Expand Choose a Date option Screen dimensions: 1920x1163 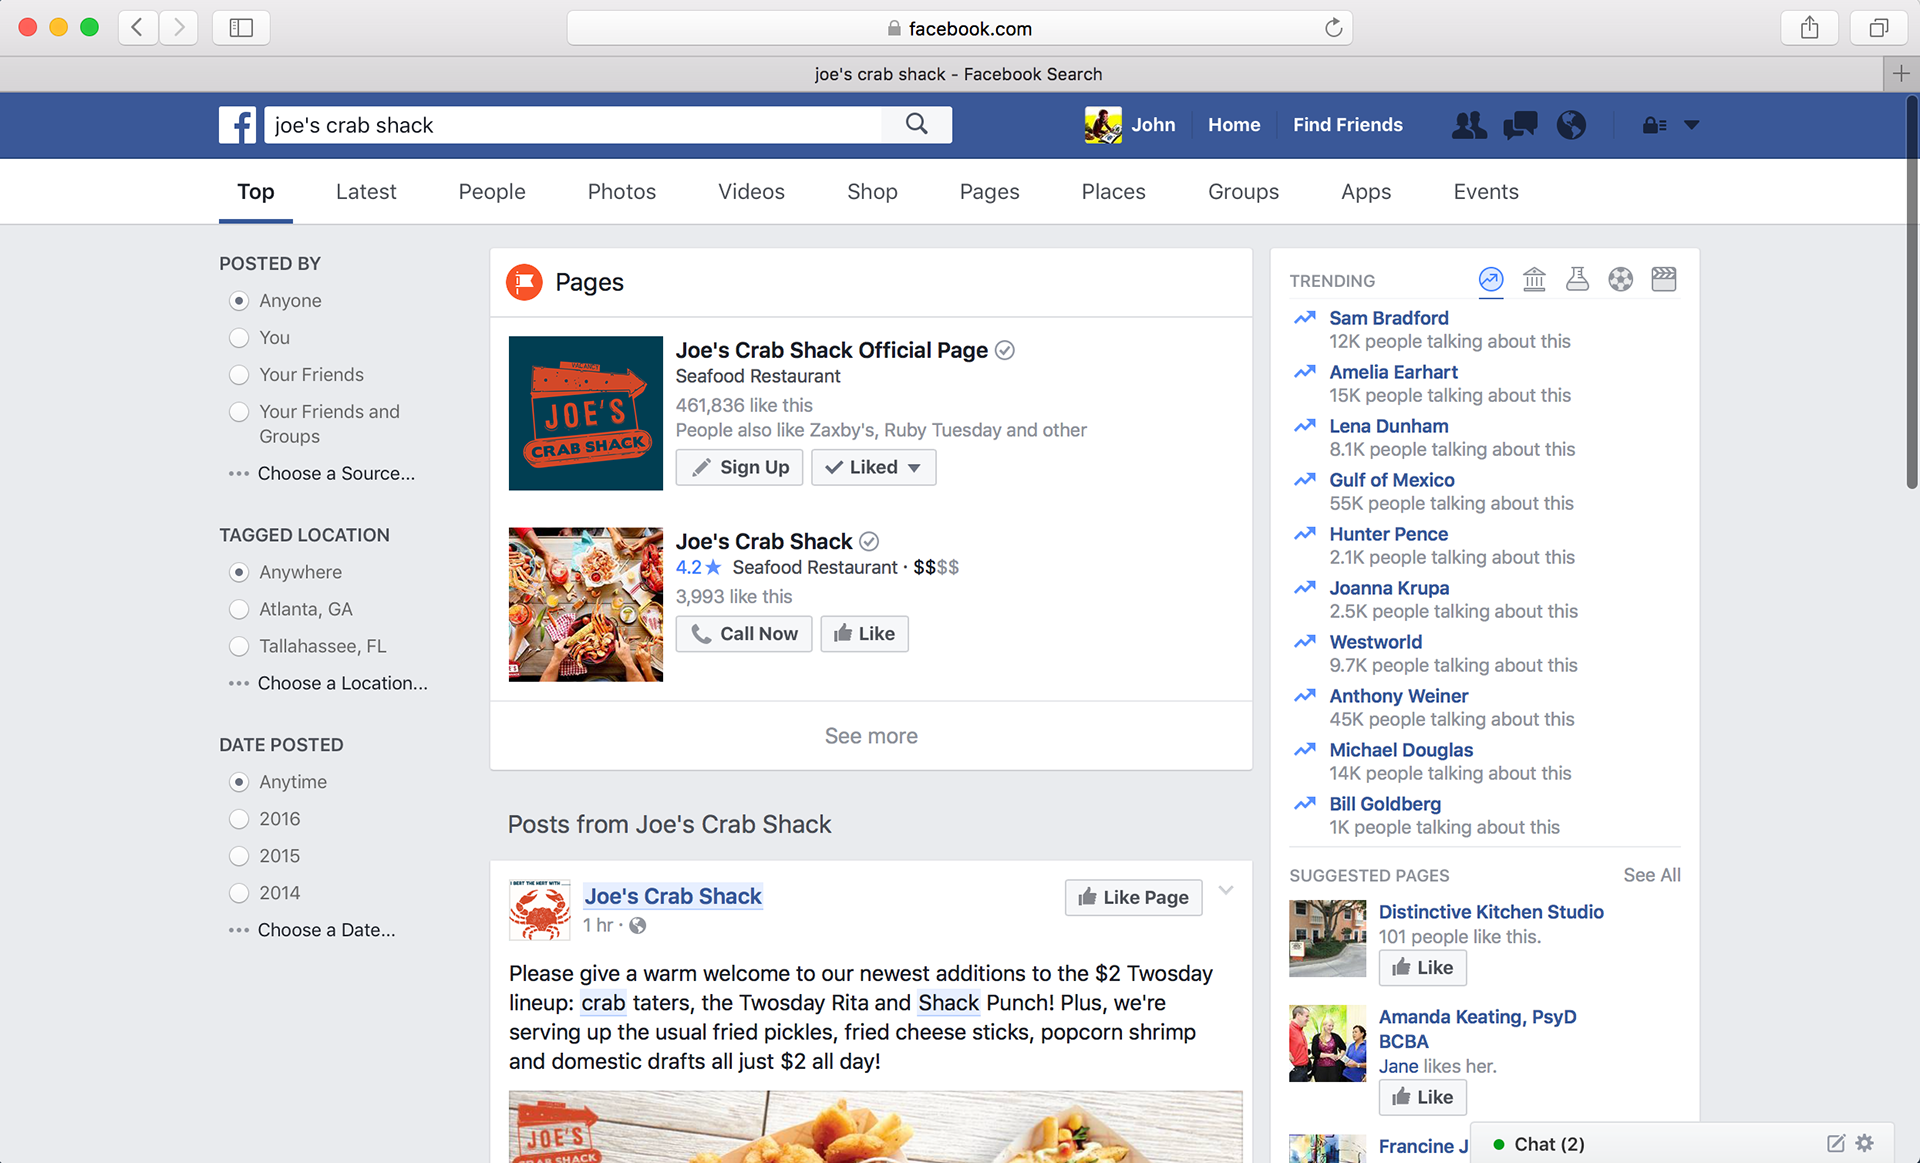(312, 930)
